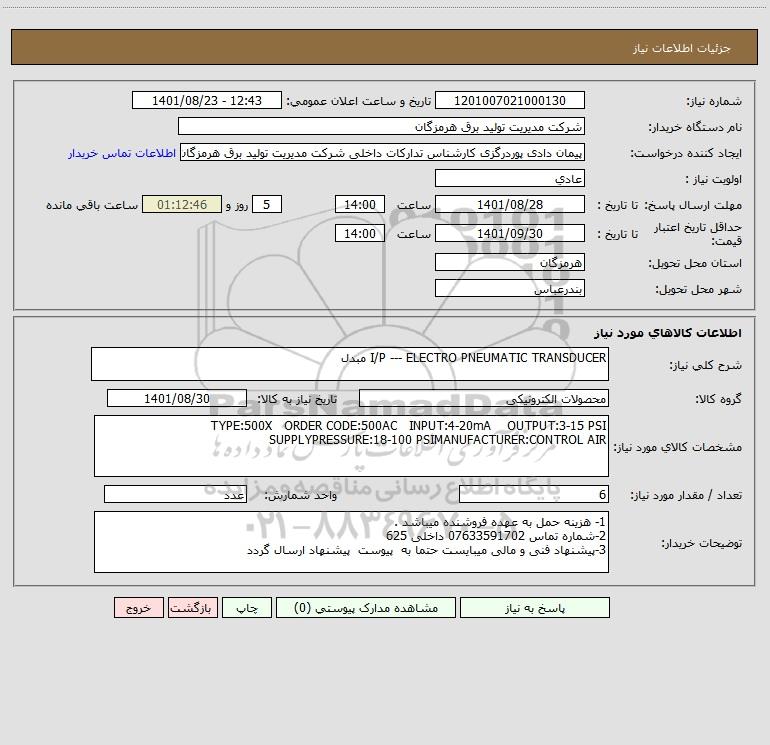Click the توضیحات خریدار label

pyautogui.click(x=702, y=543)
